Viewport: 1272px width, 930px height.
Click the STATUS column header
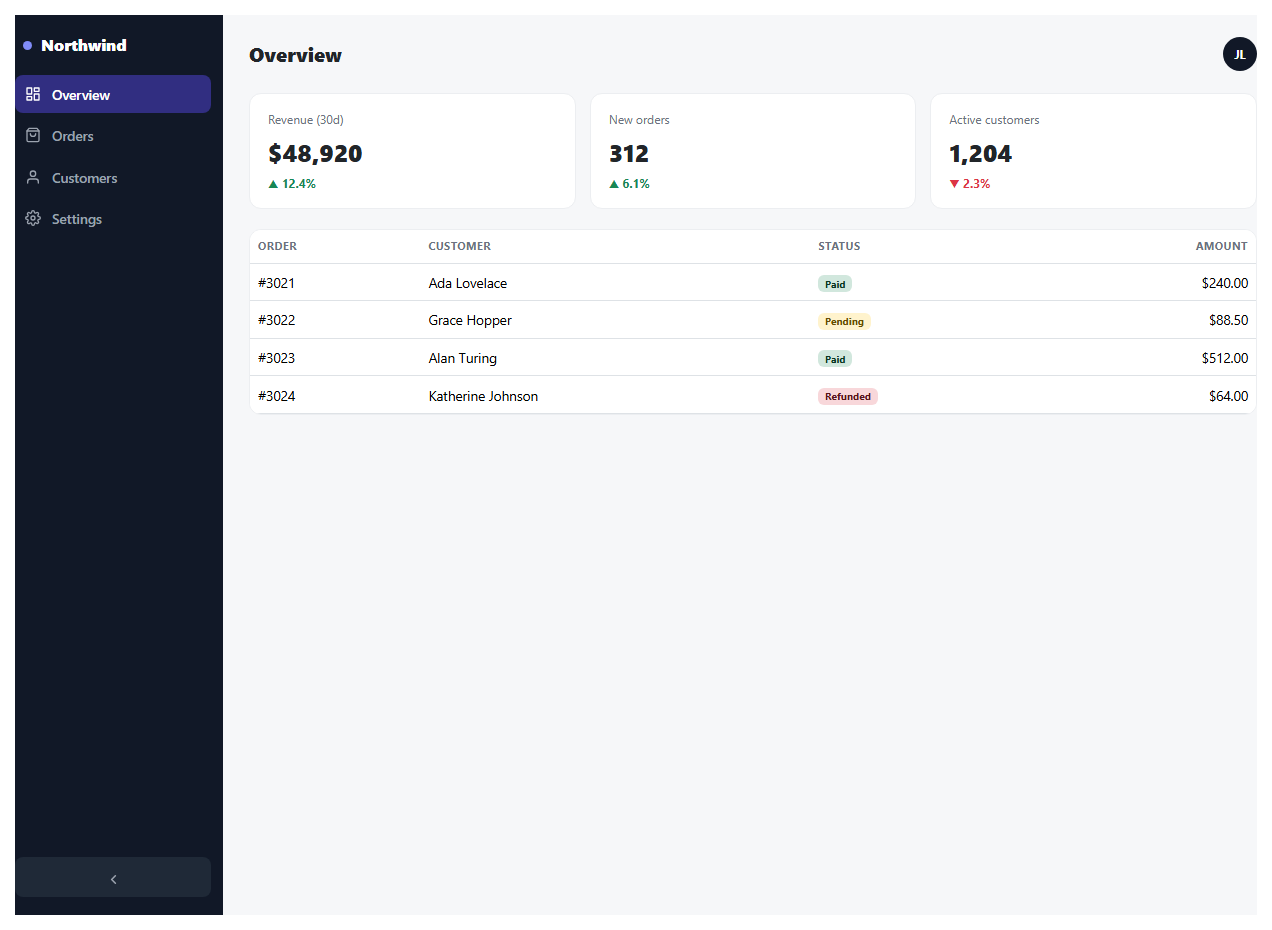click(x=839, y=246)
